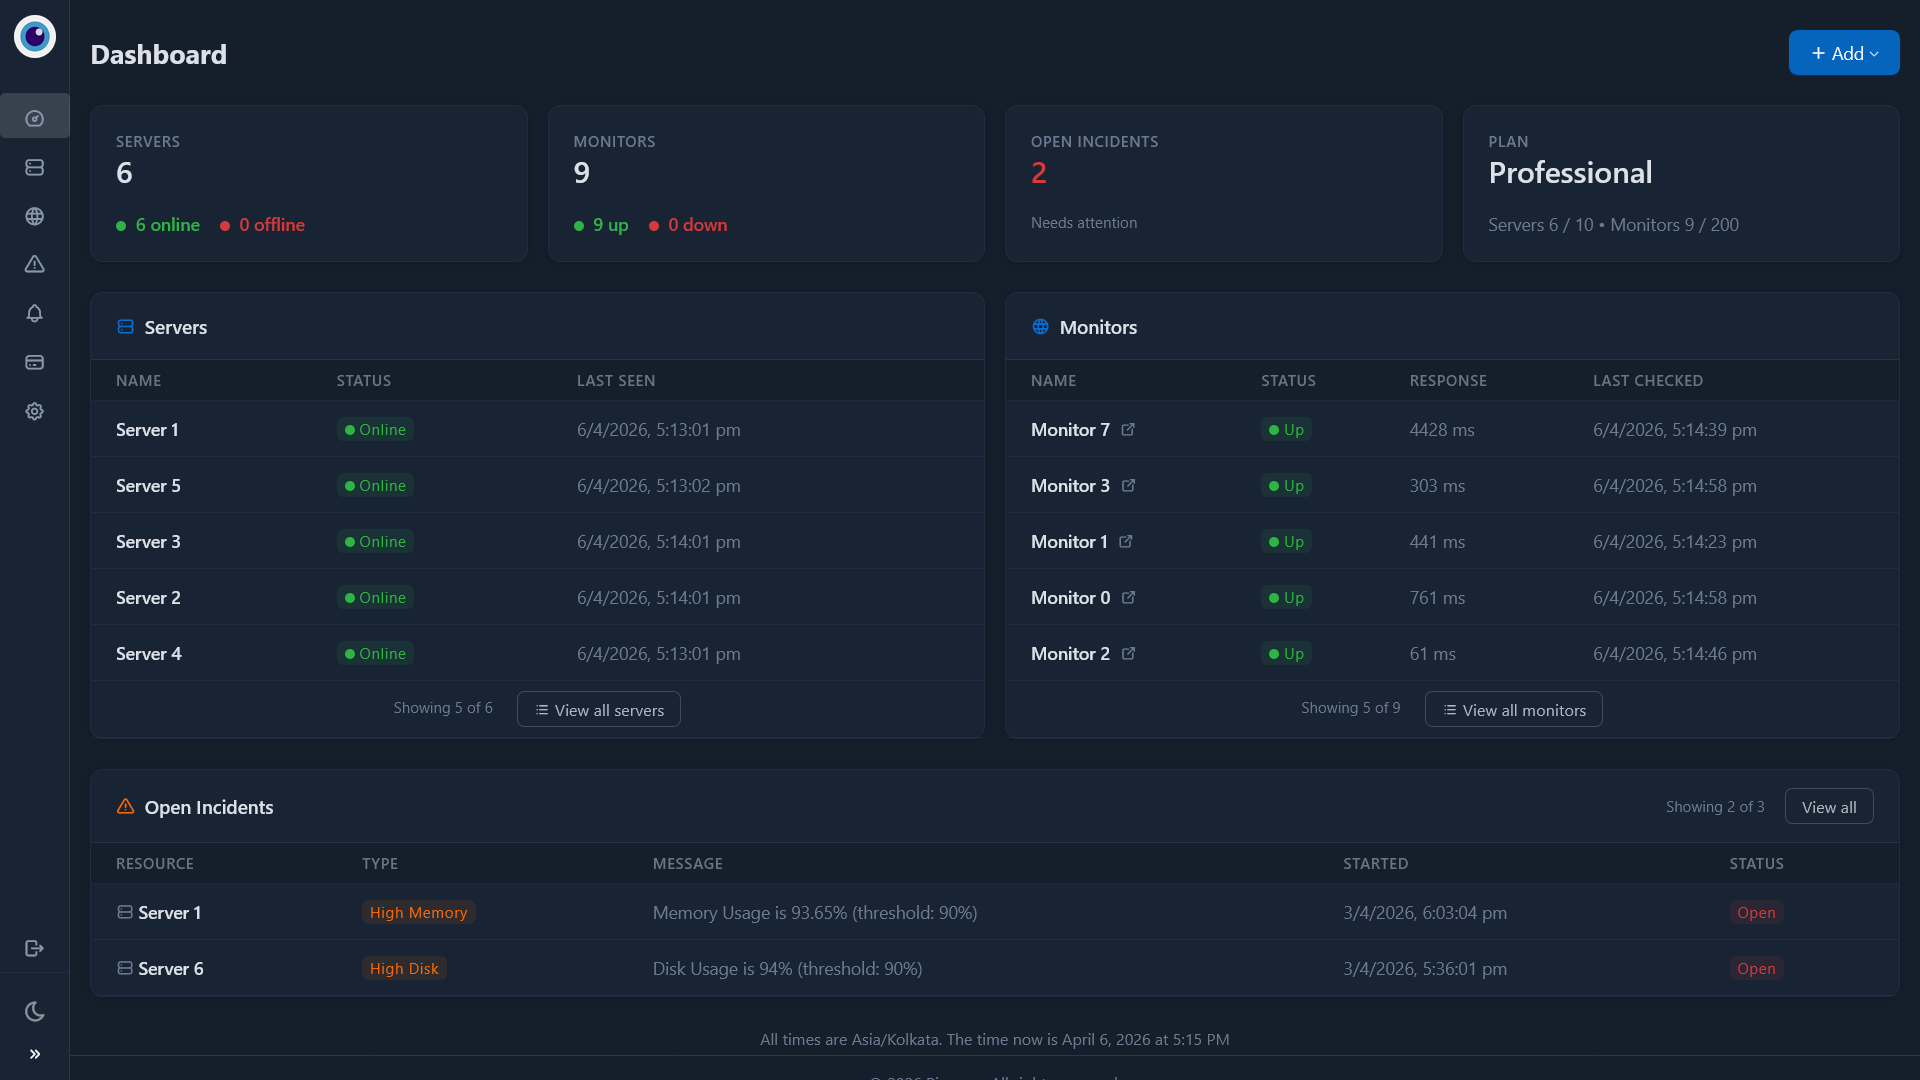Click the logout icon in sidebar
Screen dimensions: 1920x1080
point(34,948)
